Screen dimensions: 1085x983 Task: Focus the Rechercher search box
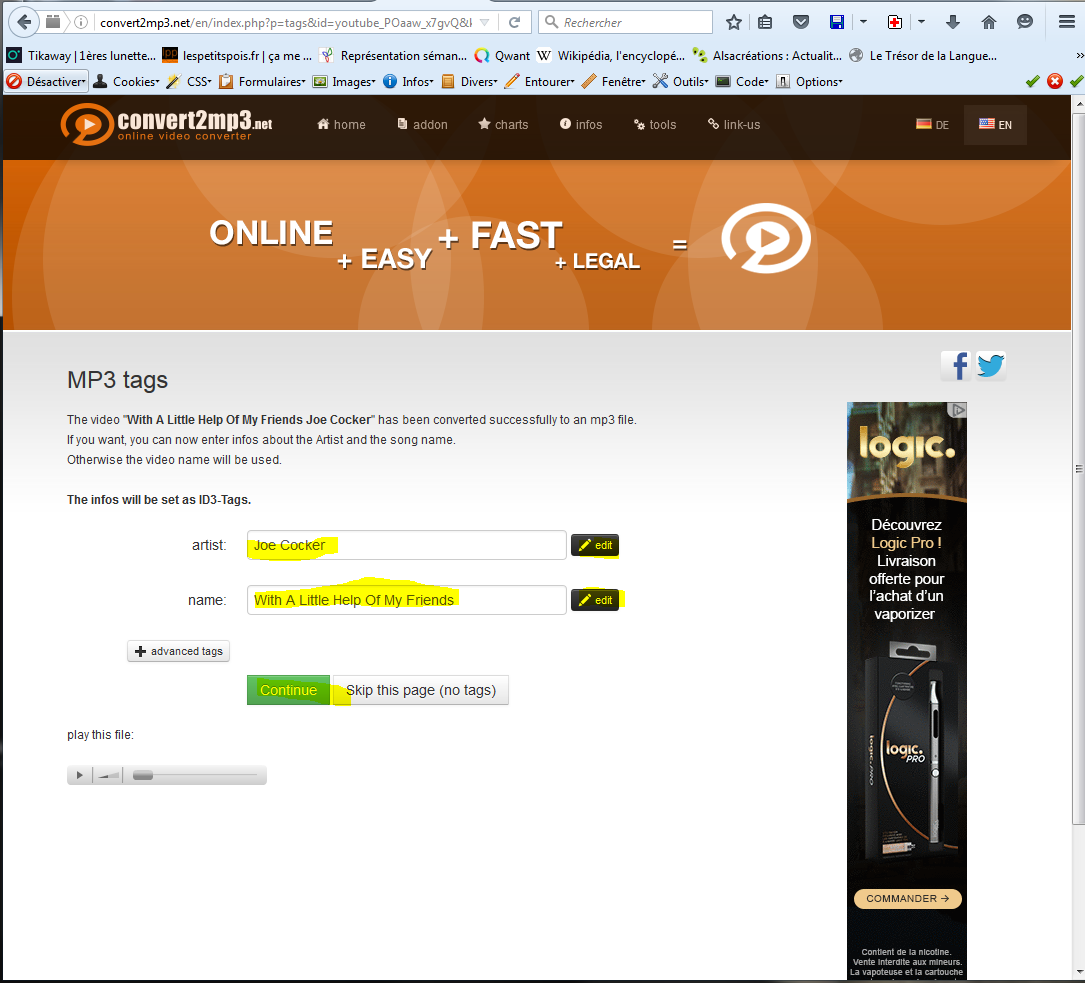pos(626,22)
